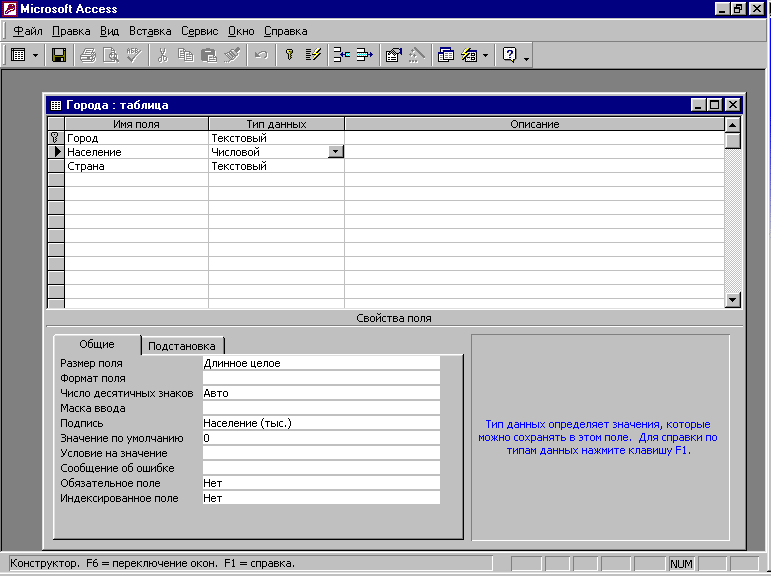Click the Размер поля field showing Длинное целое
771x576 pixels.
(x=321, y=363)
